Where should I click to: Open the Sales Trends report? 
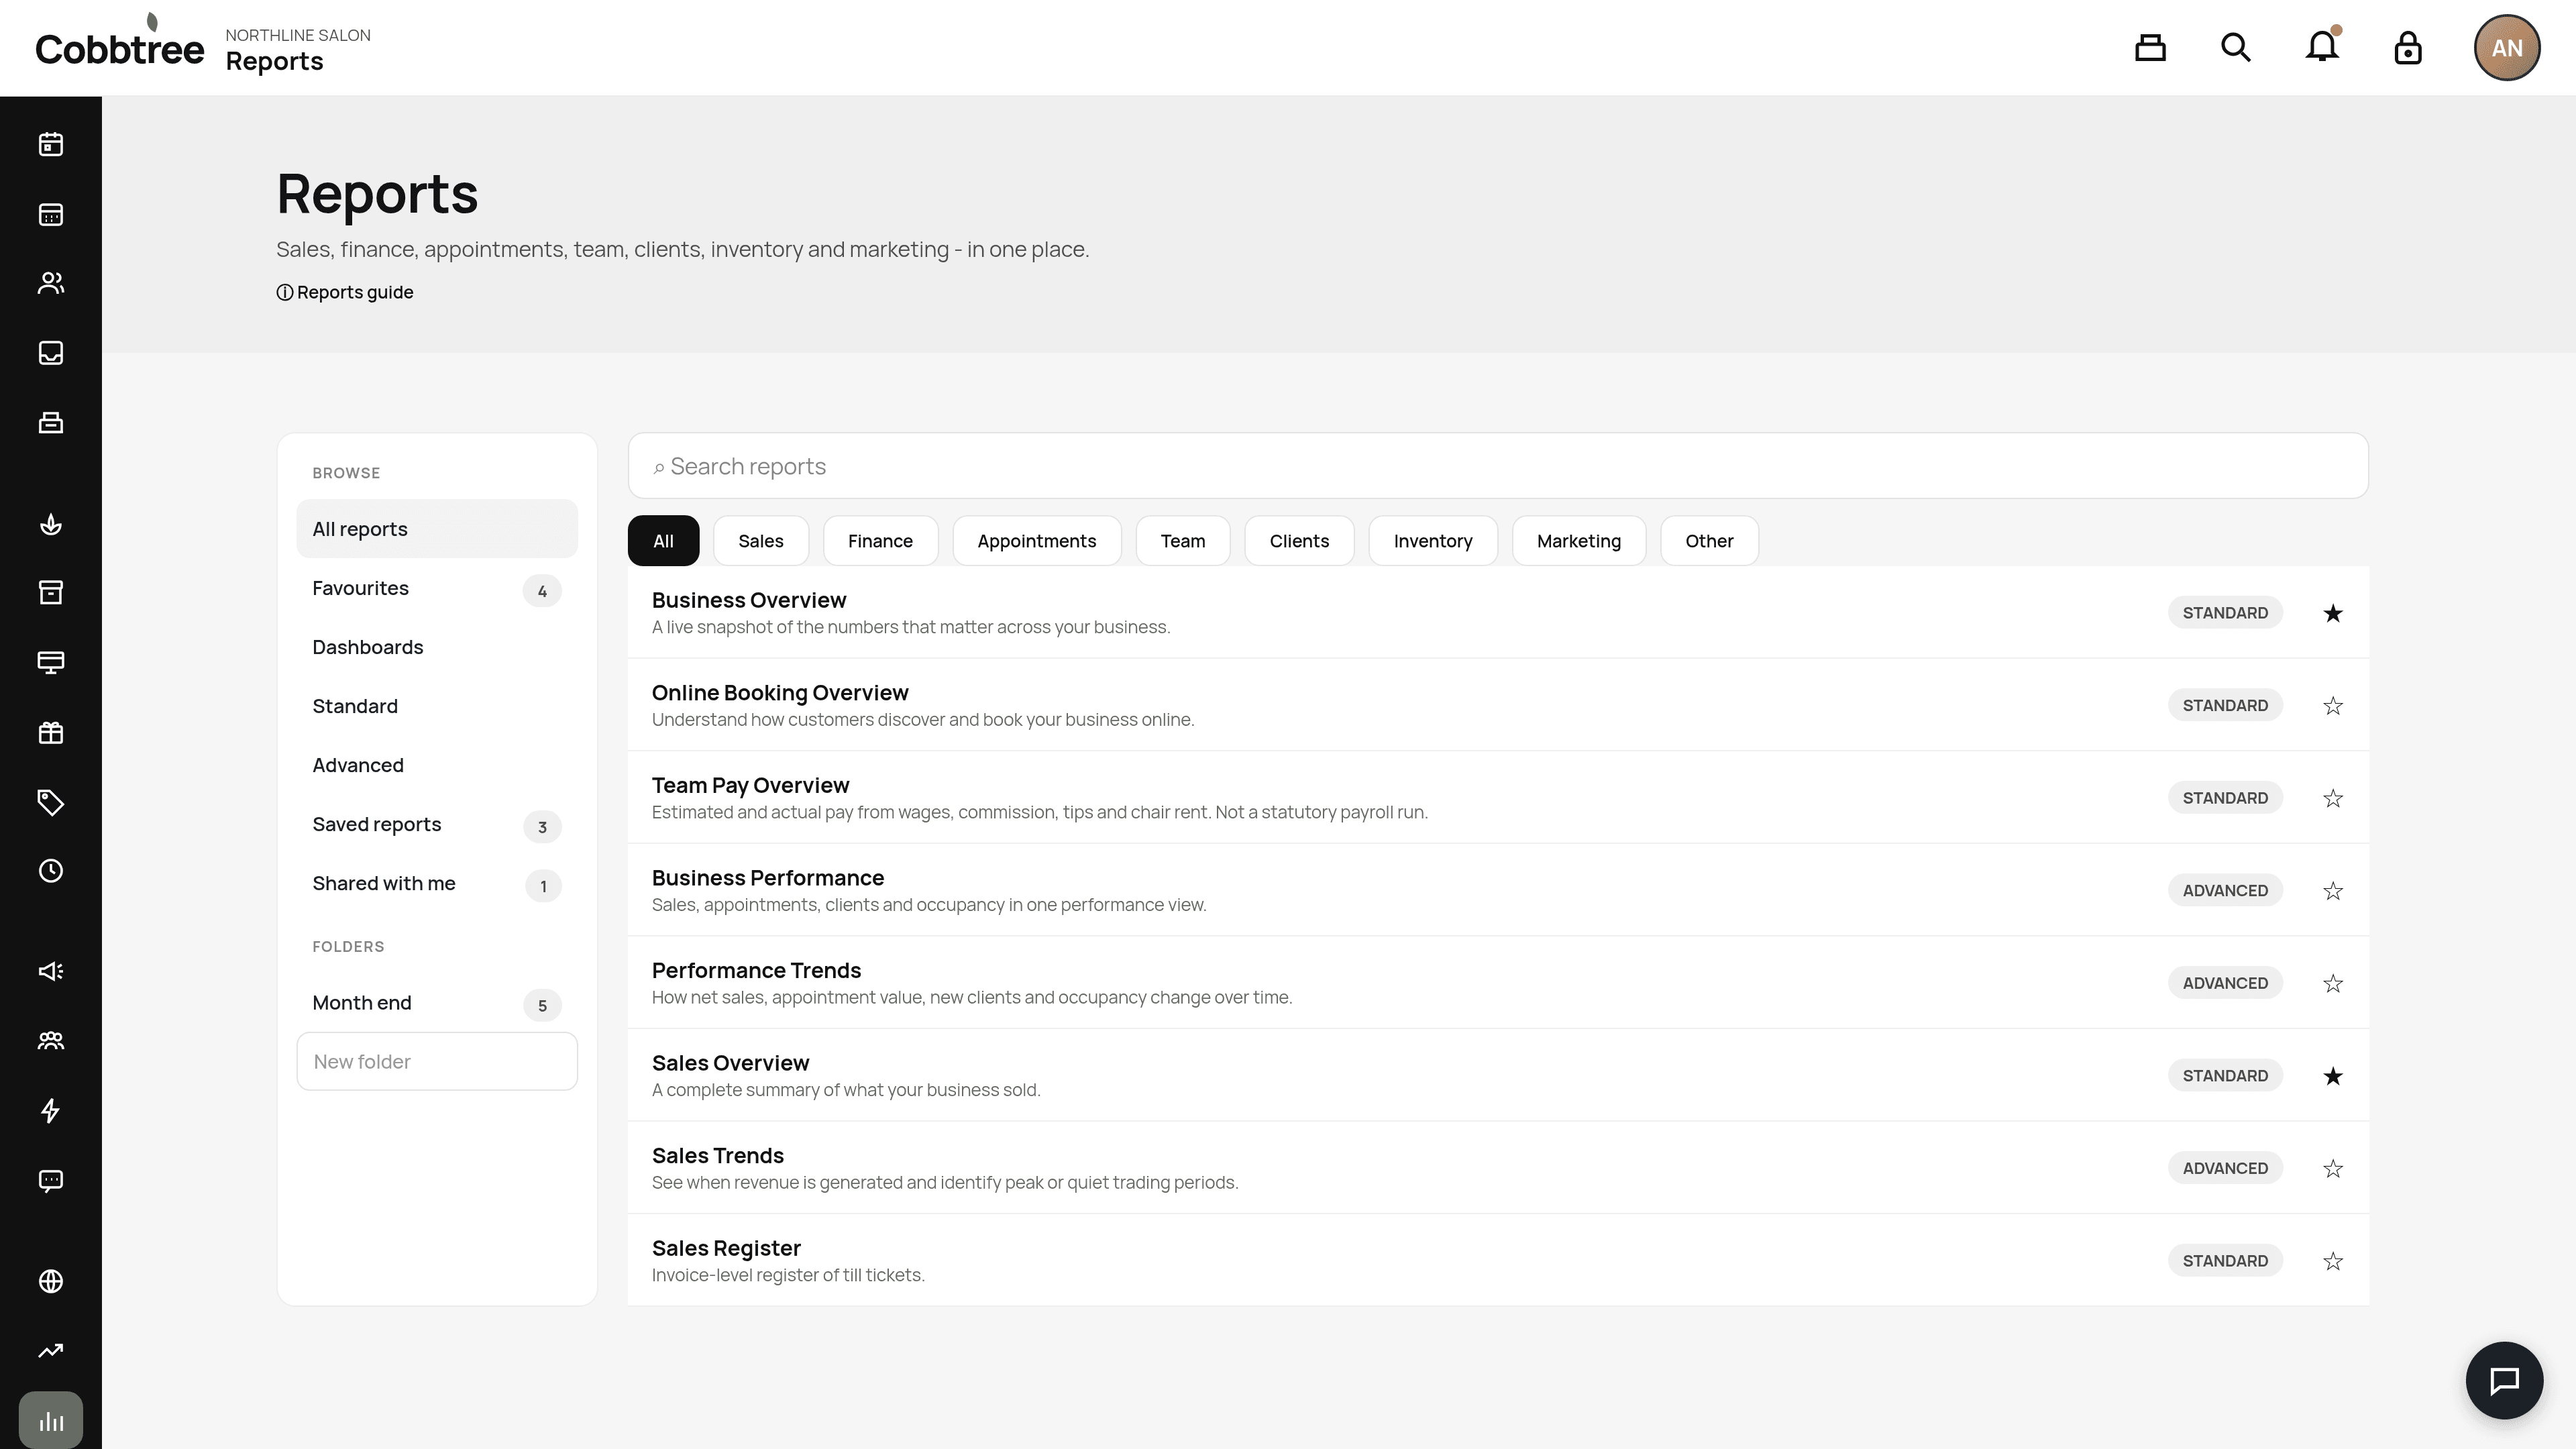(1498, 1168)
